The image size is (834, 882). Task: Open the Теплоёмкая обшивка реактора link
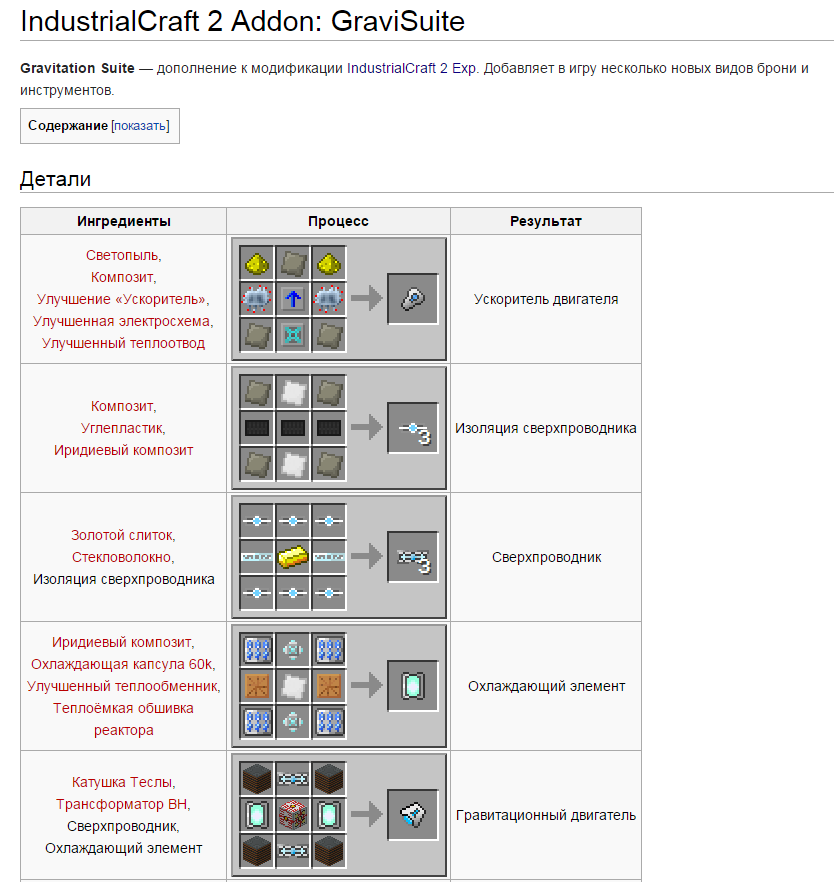(x=123, y=719)
